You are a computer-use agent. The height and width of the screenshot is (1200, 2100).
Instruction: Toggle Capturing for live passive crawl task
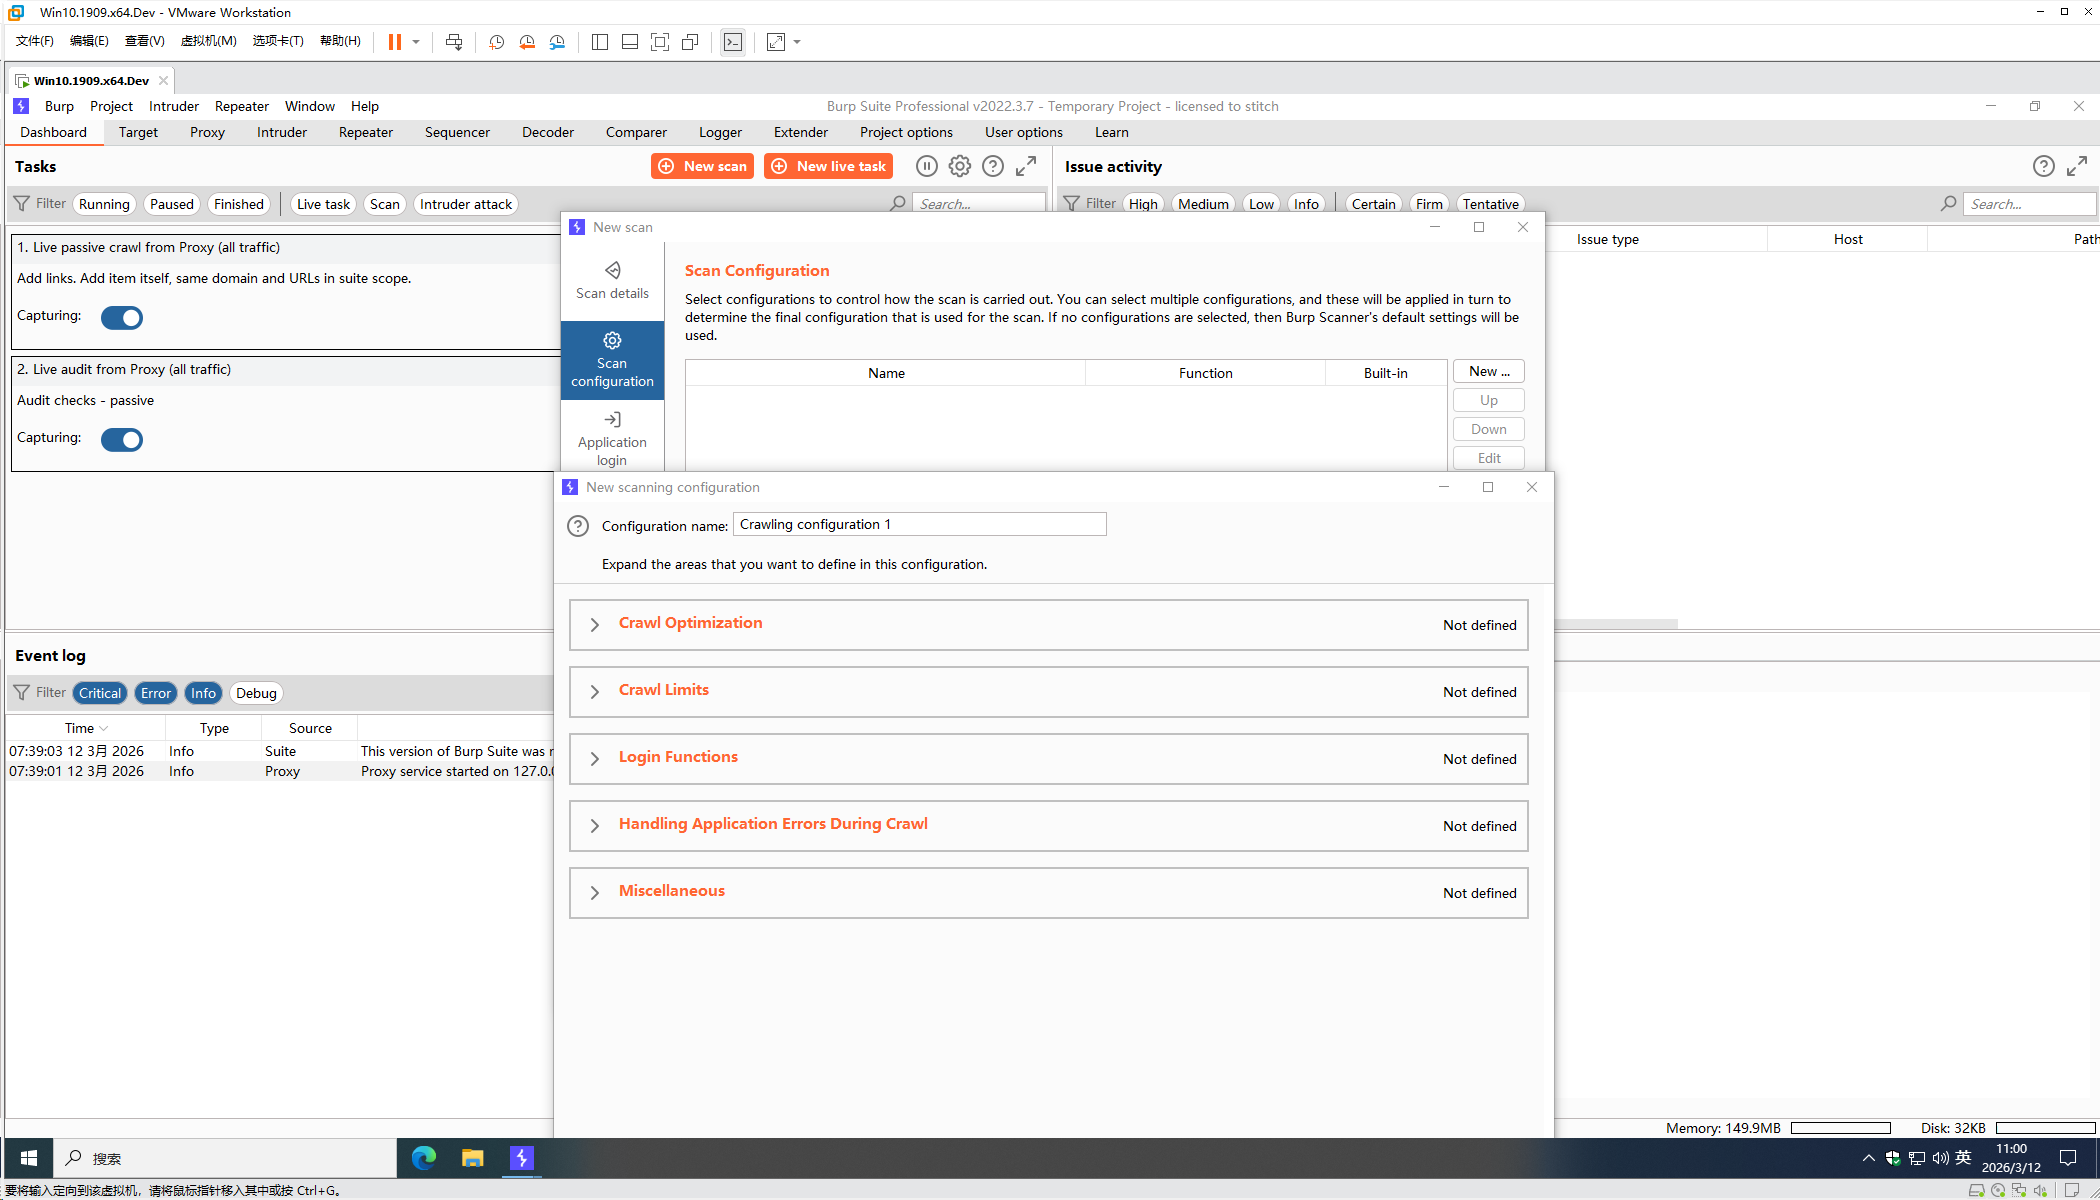[x=122, y=317]
